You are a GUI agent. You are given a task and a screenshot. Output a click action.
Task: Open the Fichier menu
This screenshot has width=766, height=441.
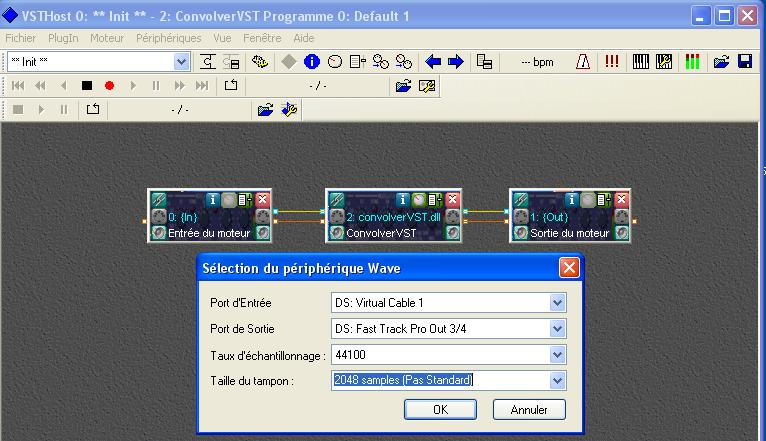21,38
